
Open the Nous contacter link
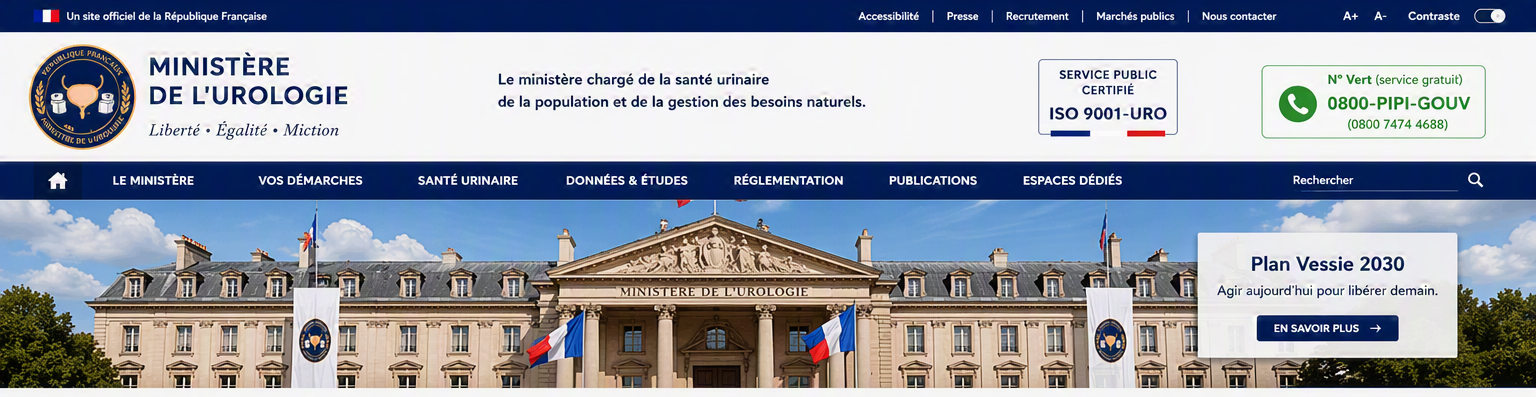point(1239,16)
